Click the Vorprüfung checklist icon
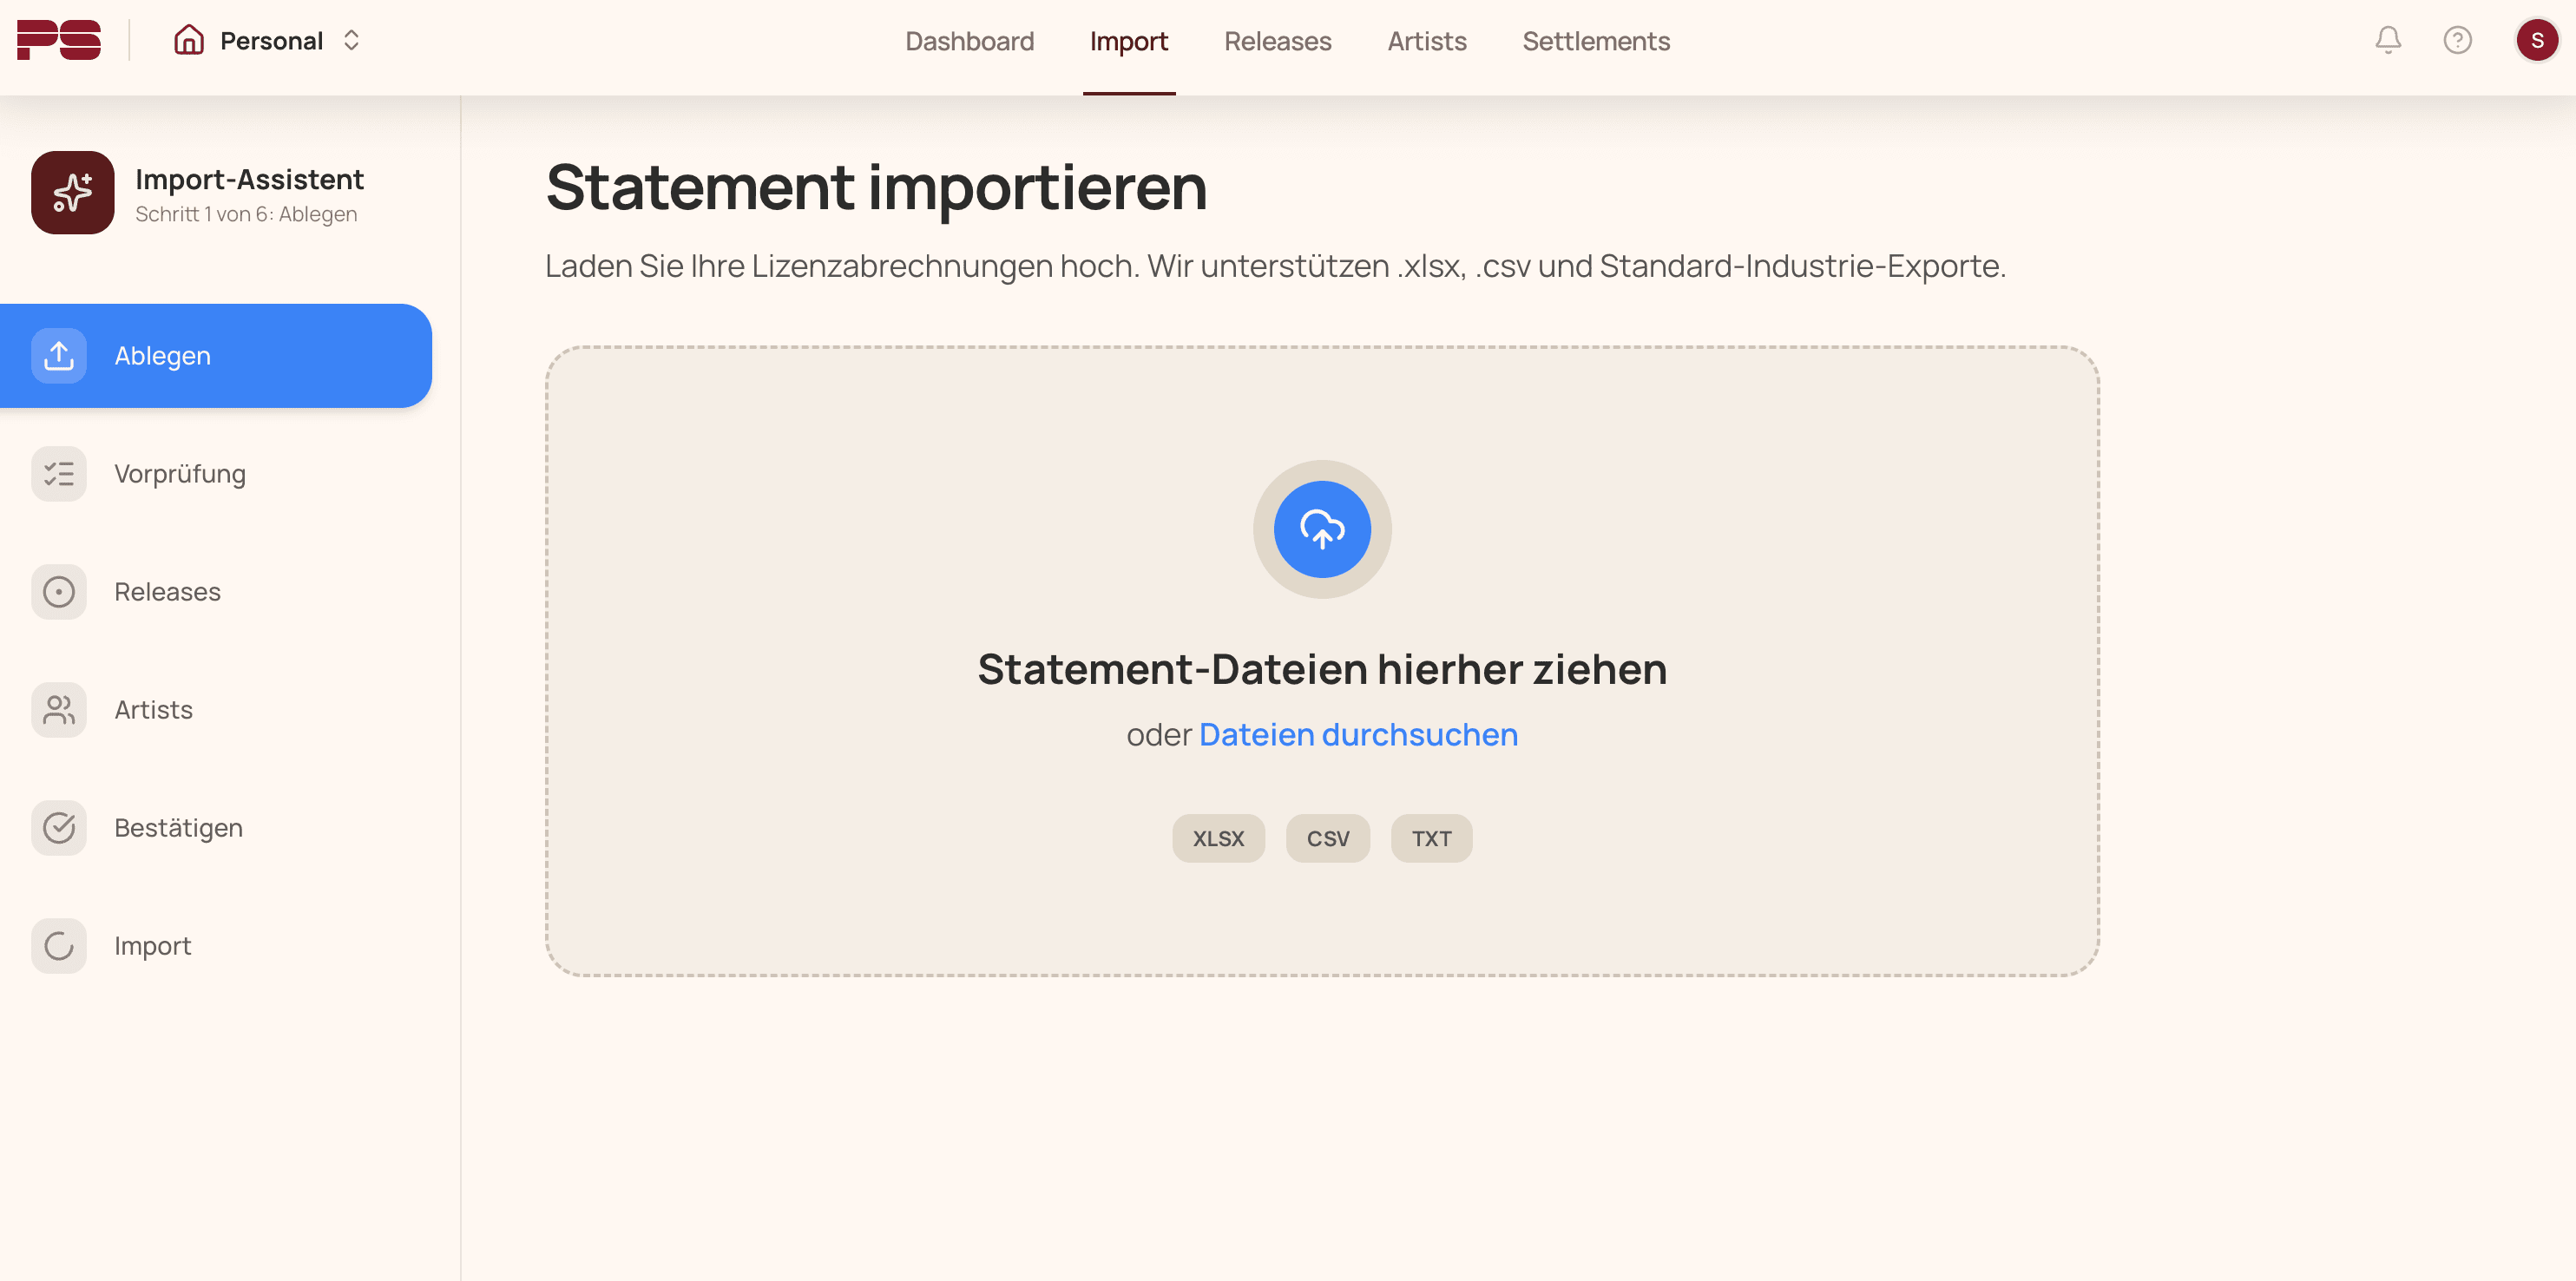 (x=59, y=473)
